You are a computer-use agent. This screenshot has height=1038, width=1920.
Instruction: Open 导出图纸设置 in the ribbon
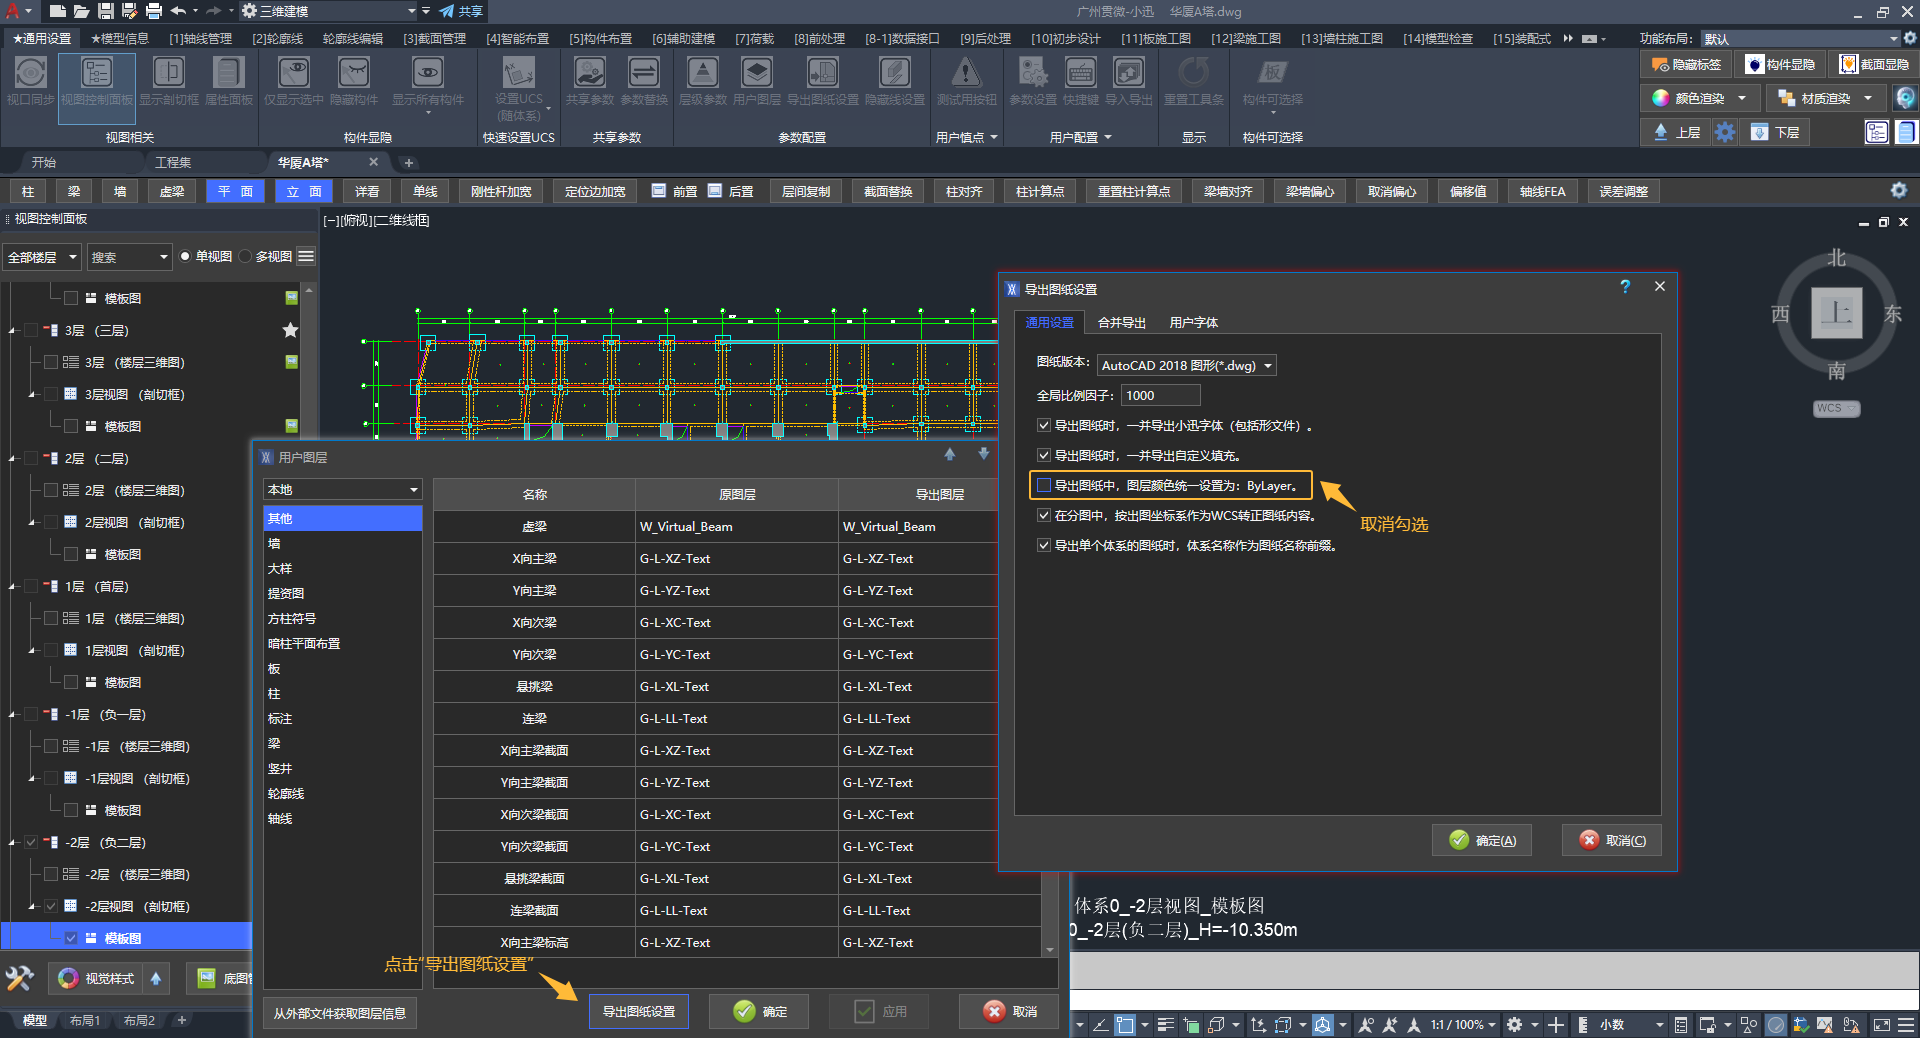[x=822, y=74]
